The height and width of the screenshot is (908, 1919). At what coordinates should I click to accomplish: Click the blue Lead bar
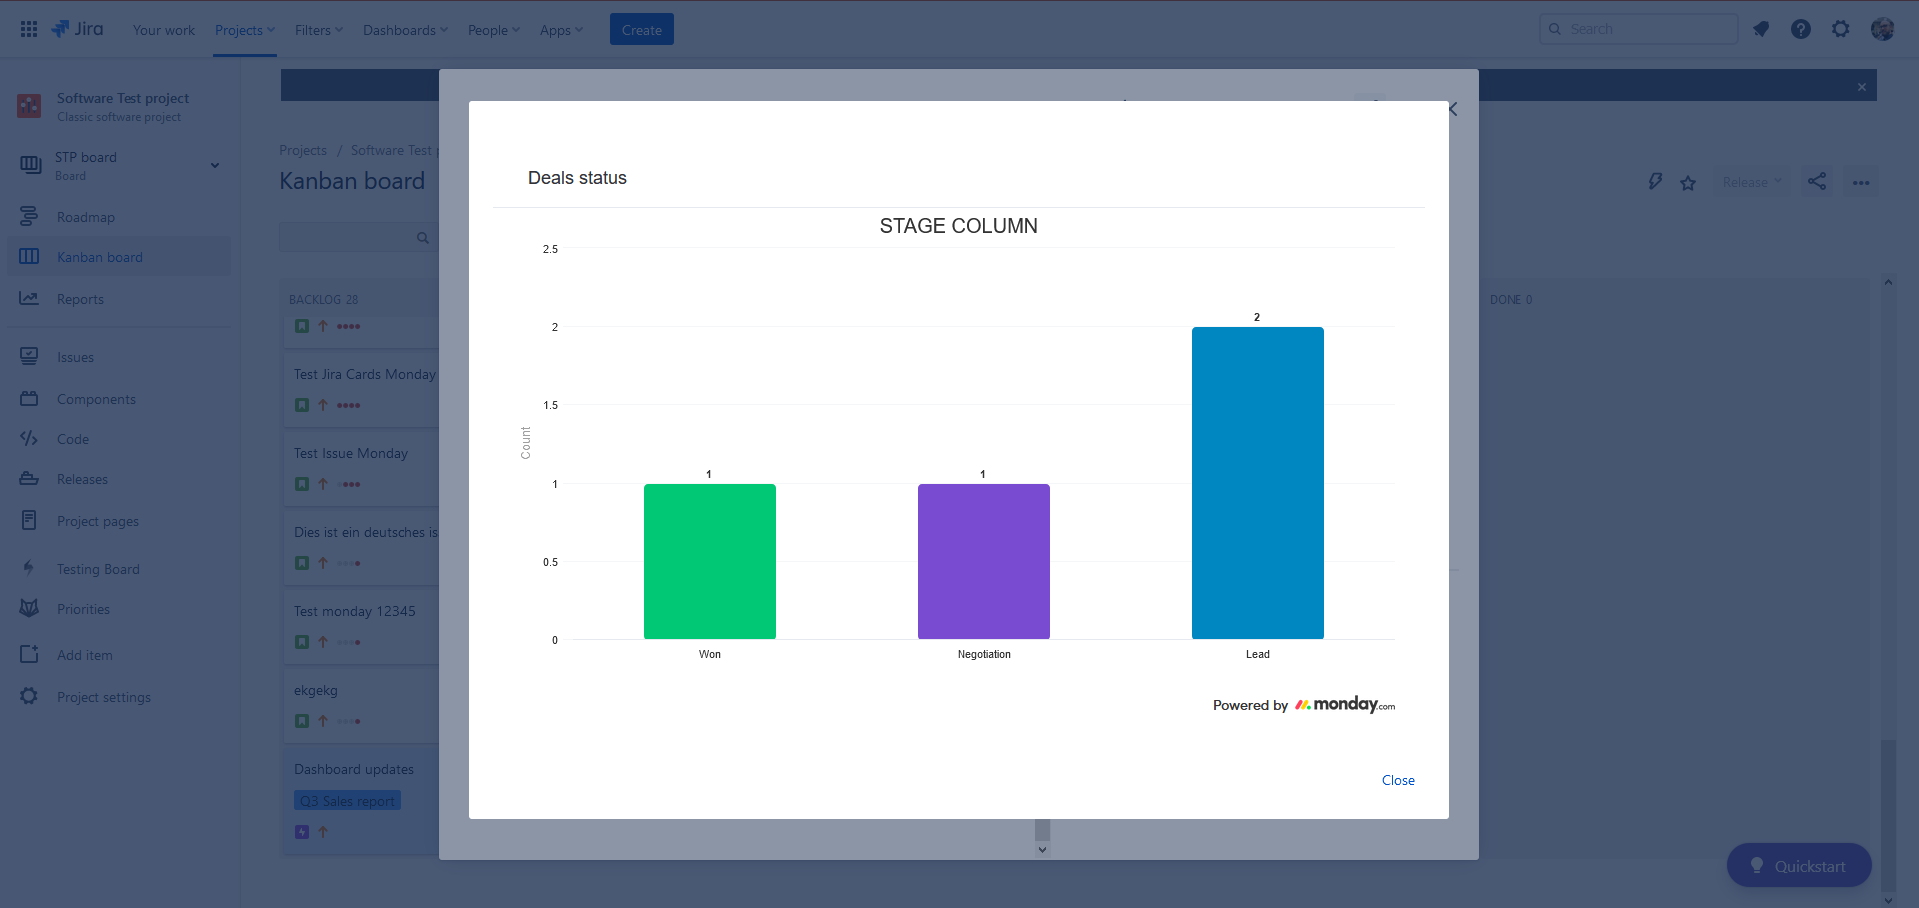1258,483
